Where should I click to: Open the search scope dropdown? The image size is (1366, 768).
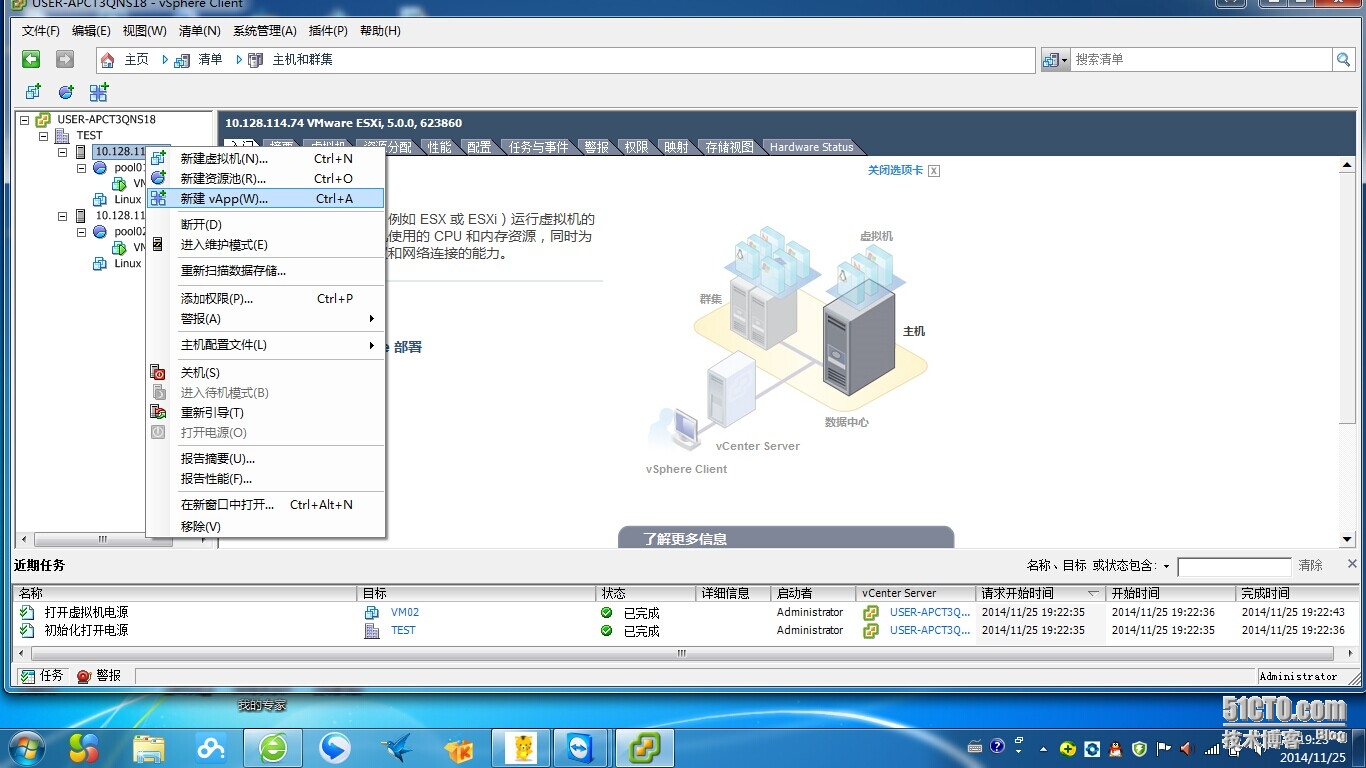coord(1056,60)
